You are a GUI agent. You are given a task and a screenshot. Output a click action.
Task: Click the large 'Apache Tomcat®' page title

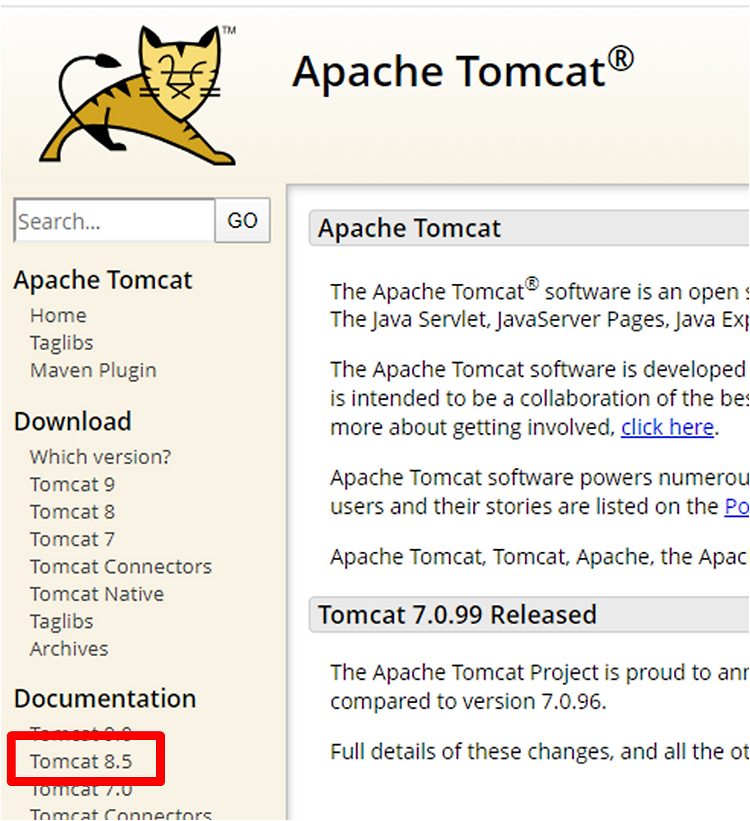pyautogui.click(x=463, y=70)
